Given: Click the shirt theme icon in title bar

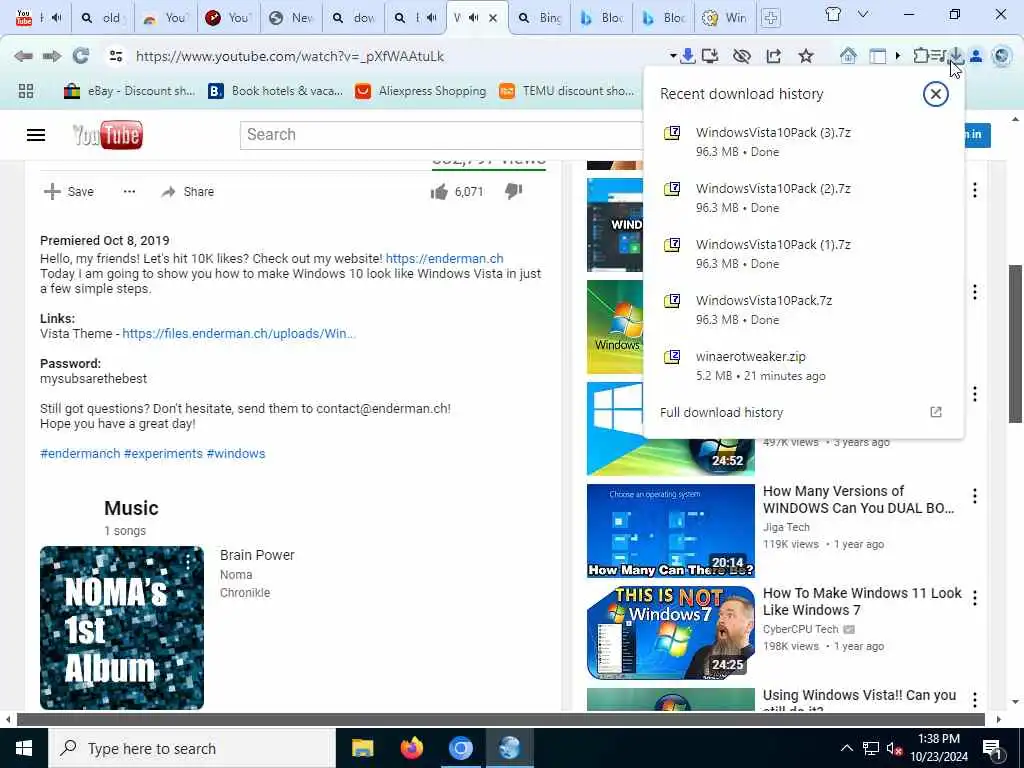Looking at the screenshot, I should click(x=833, y=14).
